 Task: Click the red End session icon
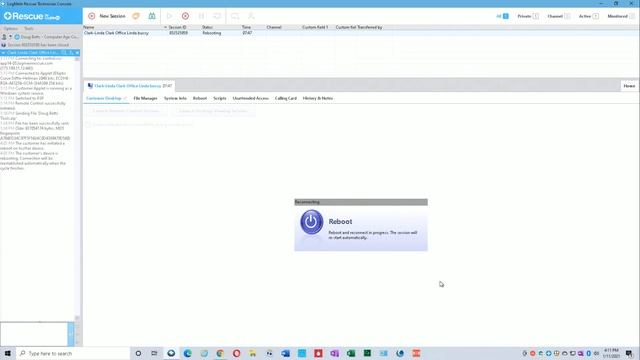point(185,16)
